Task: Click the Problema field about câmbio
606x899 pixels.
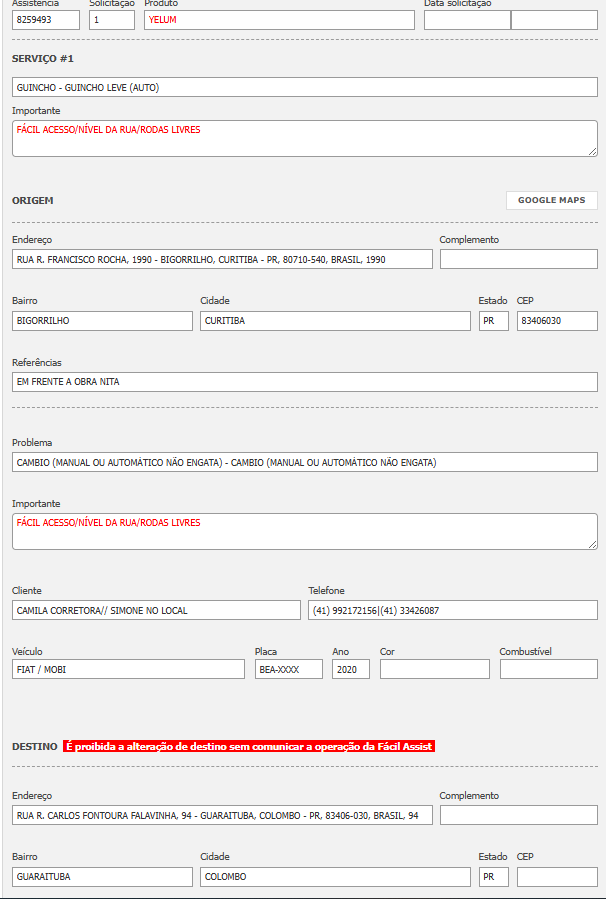Action: click(x=304, y=462)
